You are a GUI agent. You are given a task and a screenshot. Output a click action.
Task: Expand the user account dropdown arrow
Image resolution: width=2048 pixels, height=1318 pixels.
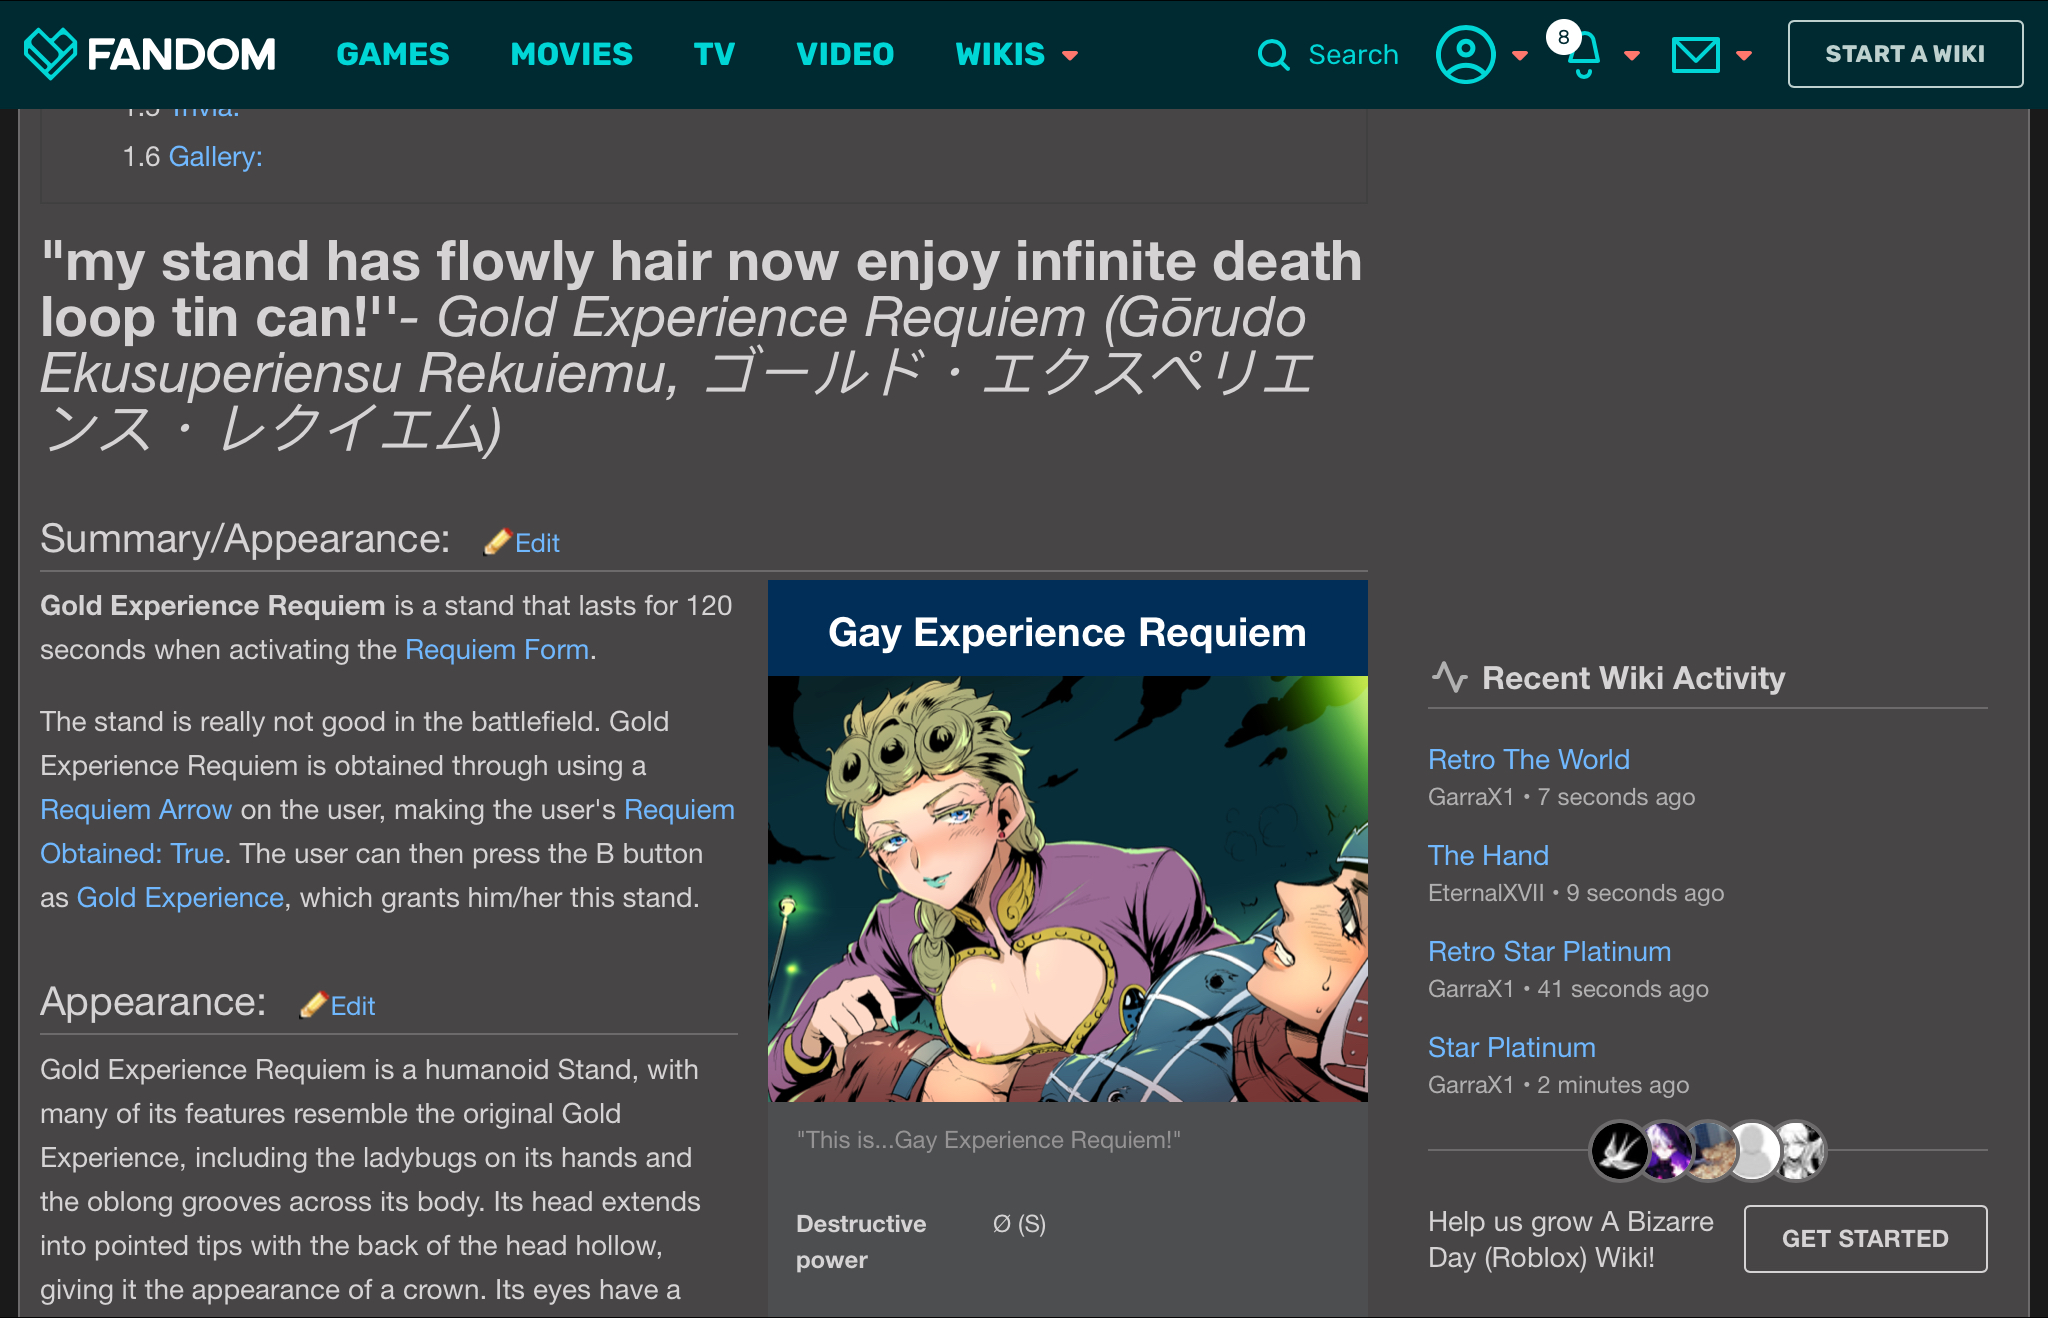tap(1520, 56)
